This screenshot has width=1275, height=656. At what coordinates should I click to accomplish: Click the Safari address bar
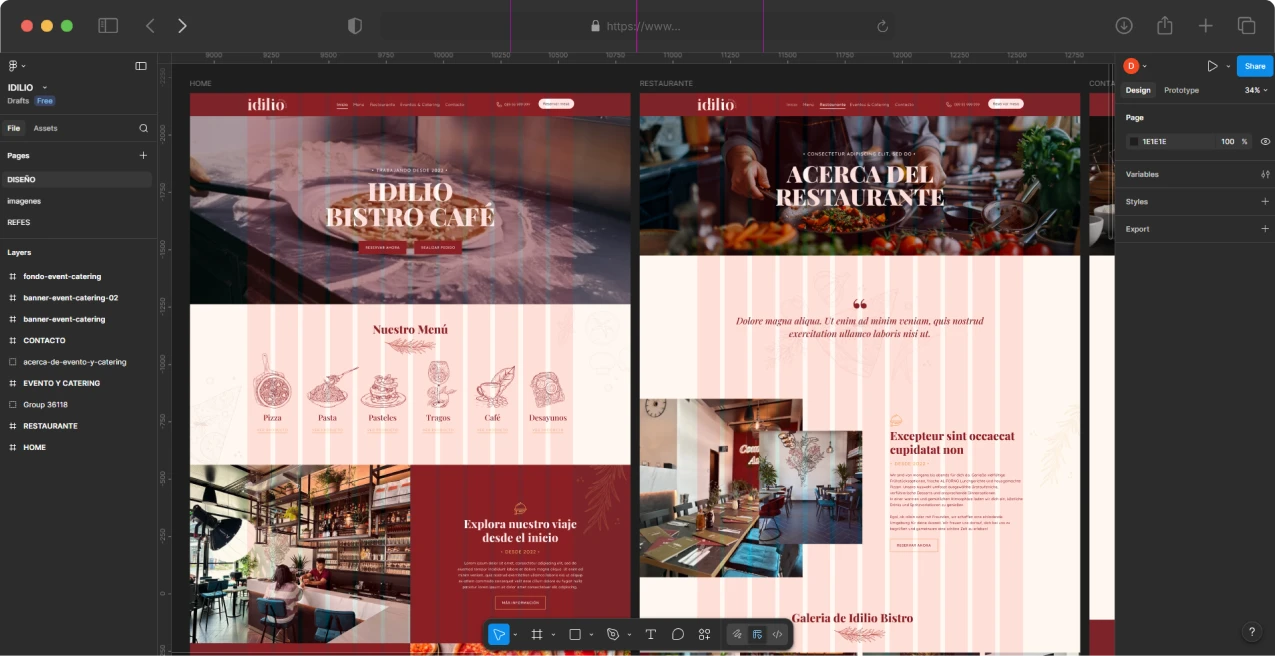637,26
